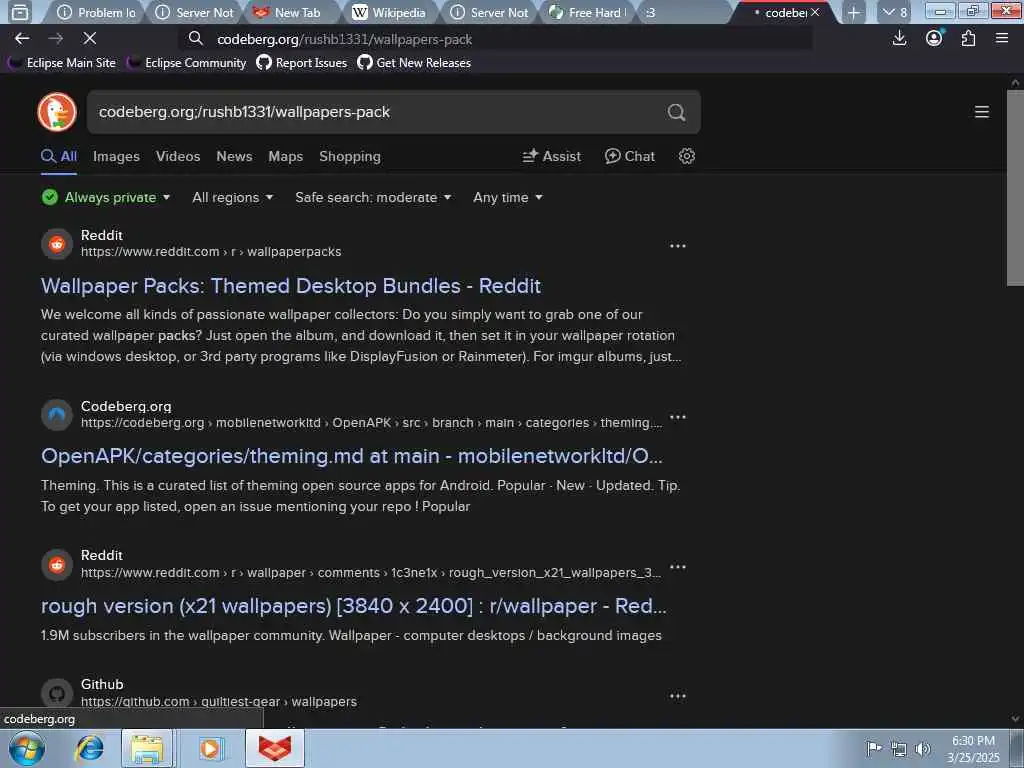Switch to the Maps search tab

pyautogui.click(x=285, y=157)
